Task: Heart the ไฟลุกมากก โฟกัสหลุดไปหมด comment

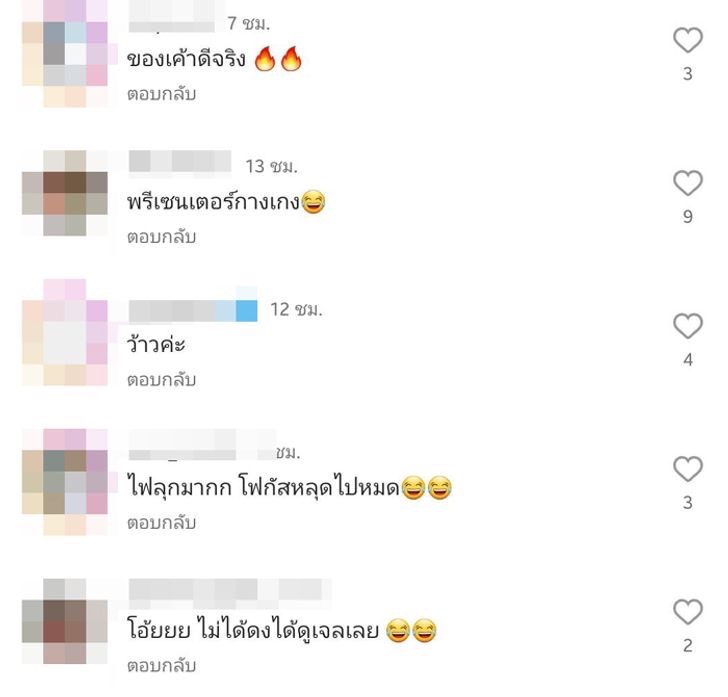Action: pyautogui.click(x=688, y=469)
